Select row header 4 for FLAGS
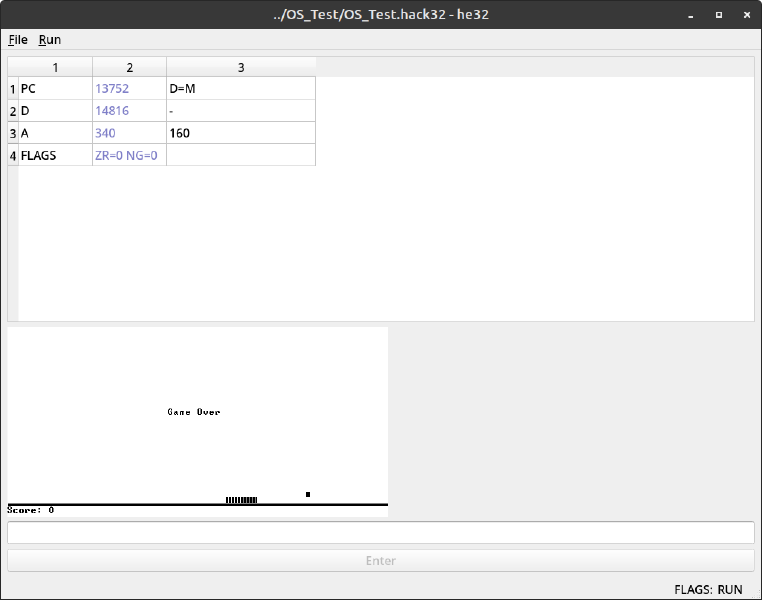 13,155
